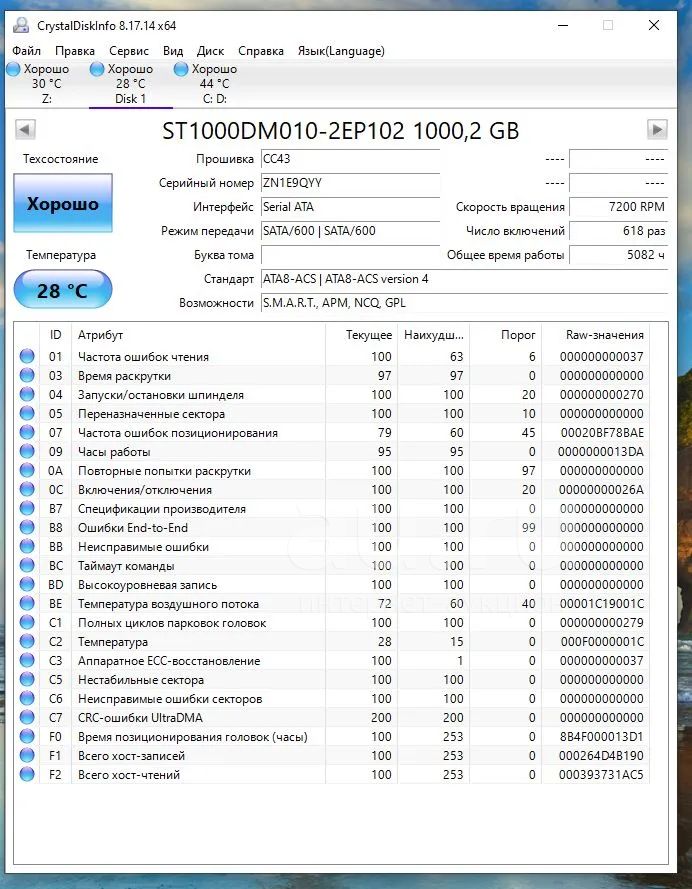This screenshot has width=692, height=889.
Task: Click the Атрибут column header
Action: click(198, 335)
